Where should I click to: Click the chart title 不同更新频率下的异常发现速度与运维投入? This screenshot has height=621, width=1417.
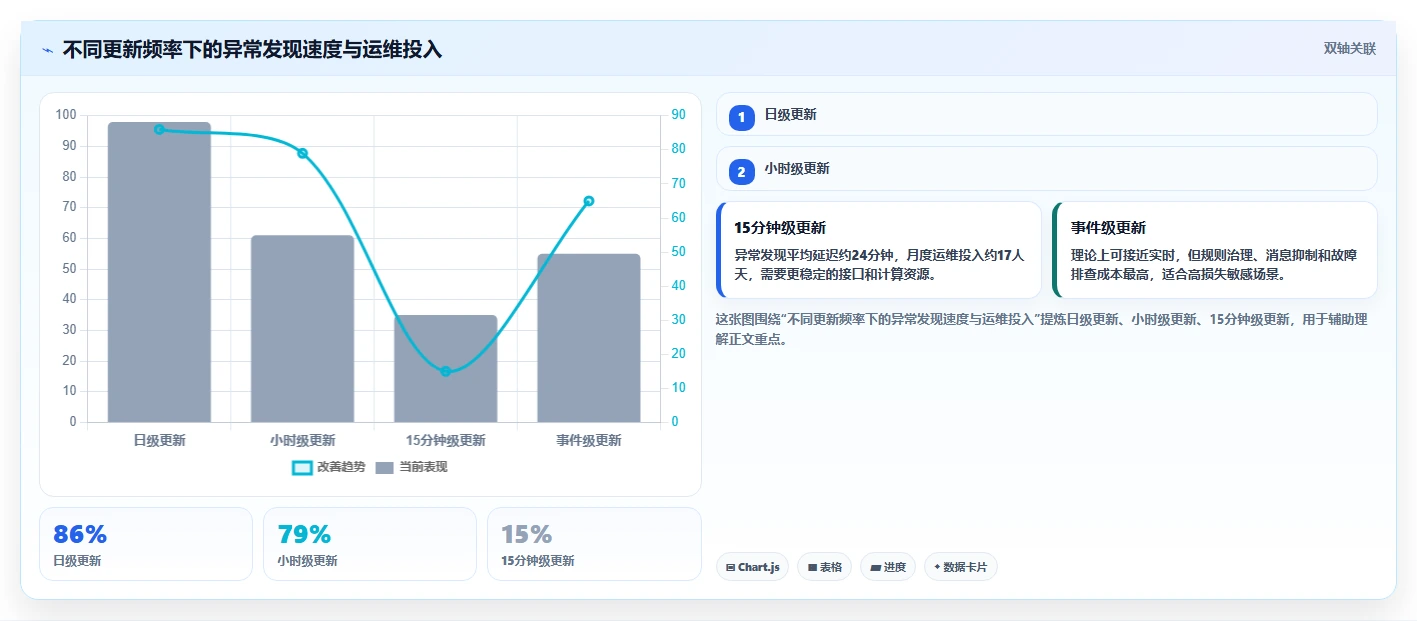pyautogui.click(x=252, y=50)
